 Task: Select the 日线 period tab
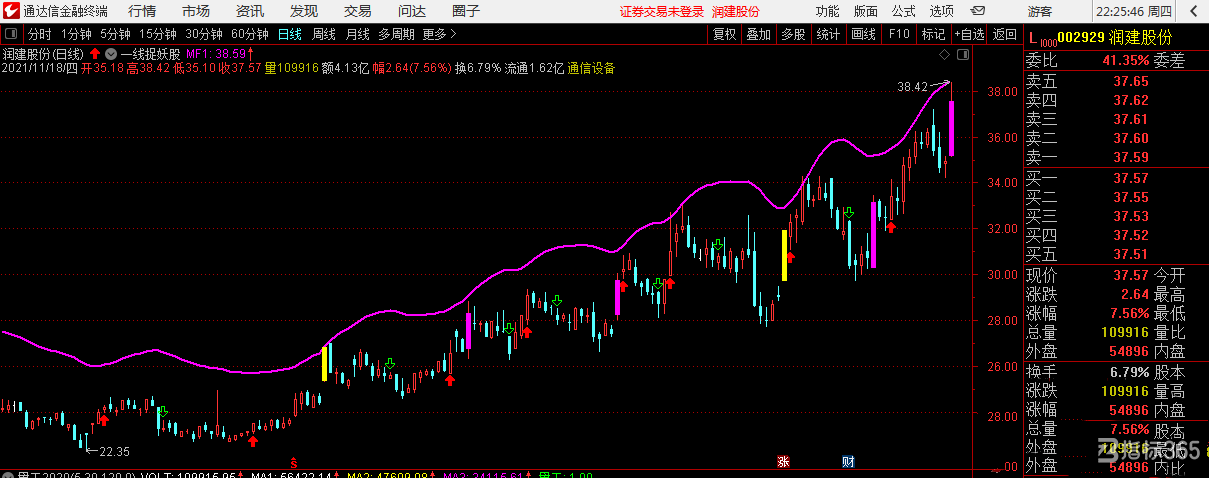[x=290, y=34]
